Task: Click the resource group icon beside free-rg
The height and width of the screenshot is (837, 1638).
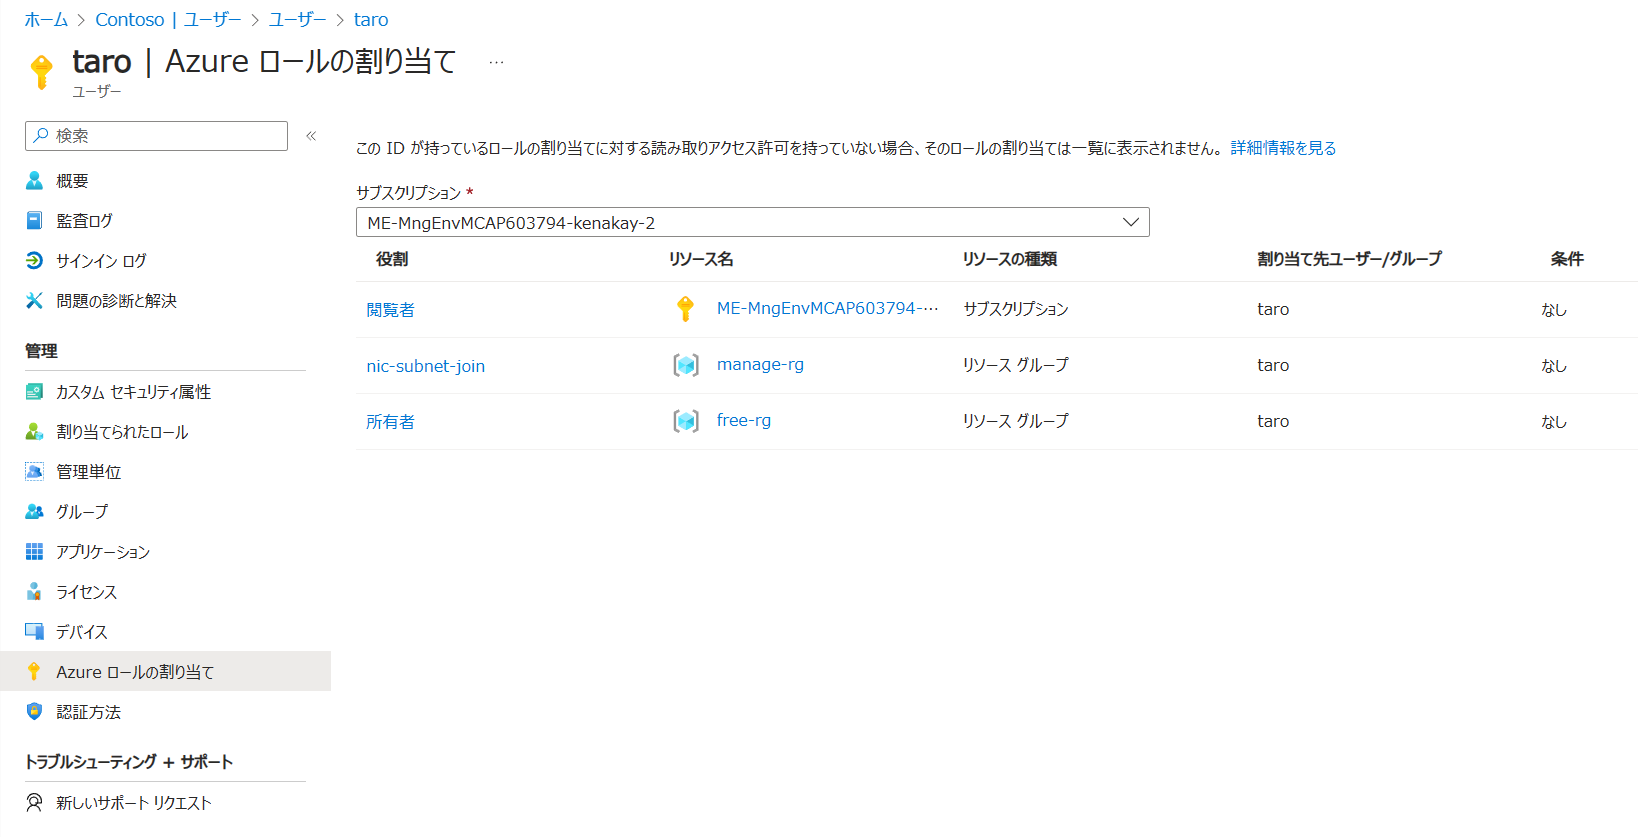Action: [x=686, y=421]
